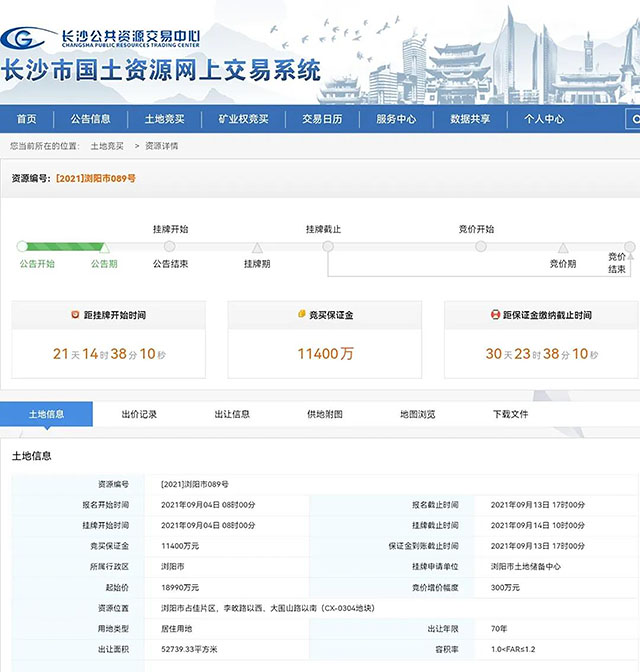
Task: Open the 公告信息 navigation menu
Action: tap(90, 119)
